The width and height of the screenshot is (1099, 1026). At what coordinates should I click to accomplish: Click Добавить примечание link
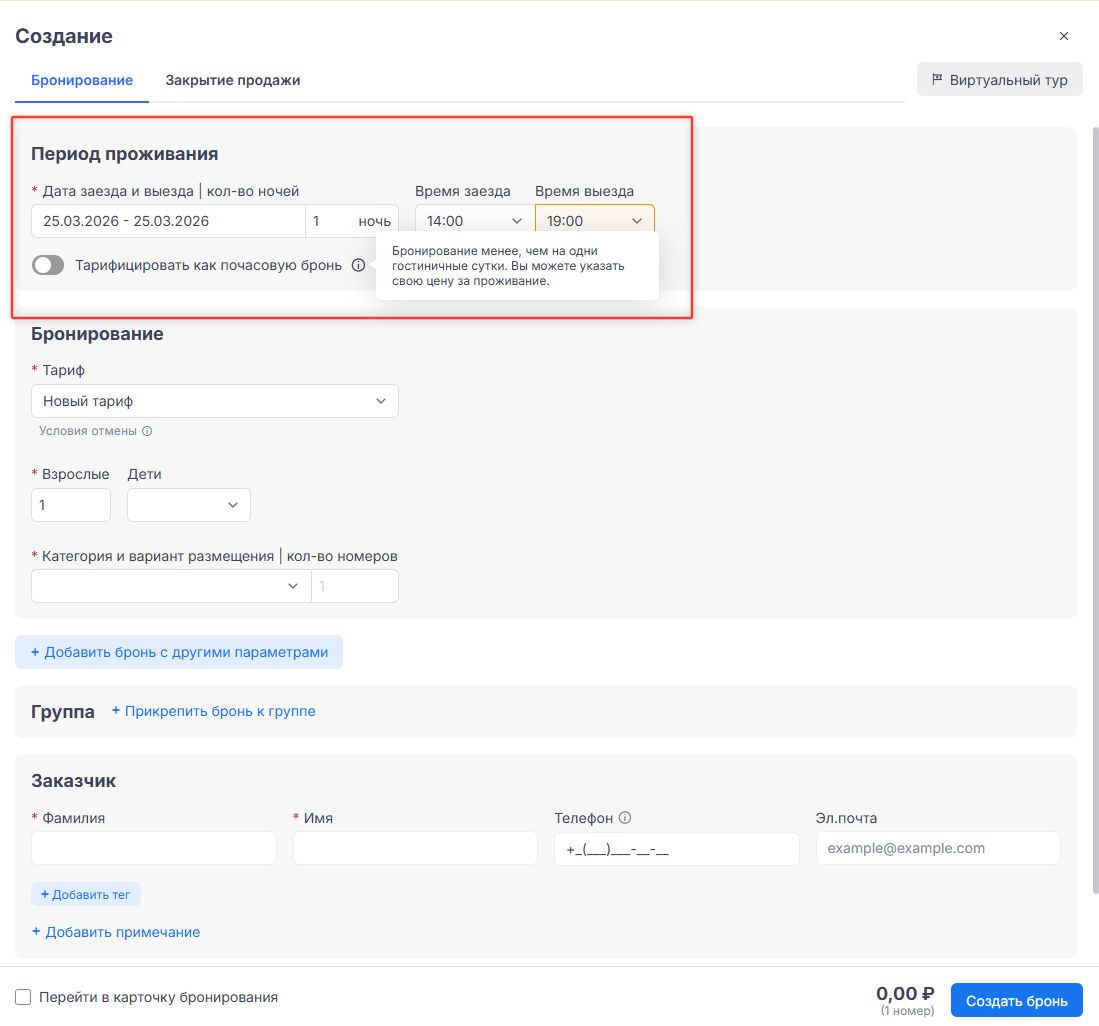(116, 932)
